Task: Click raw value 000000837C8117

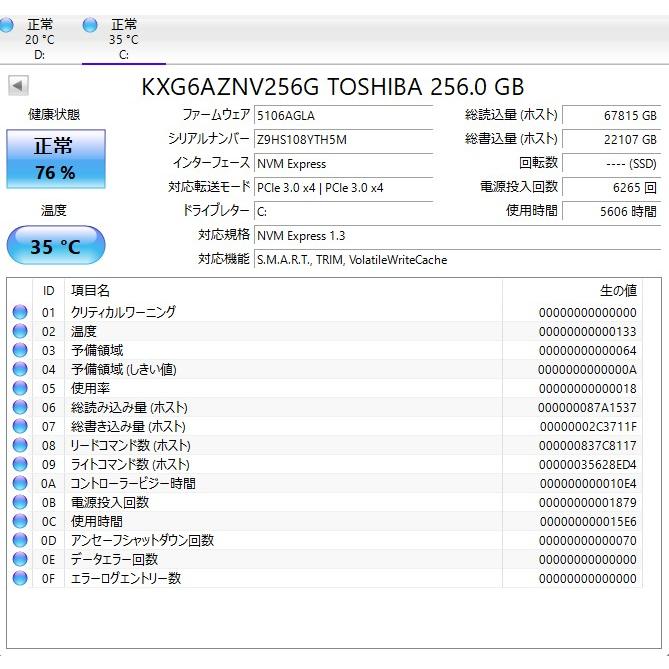Action: point(588,446)
